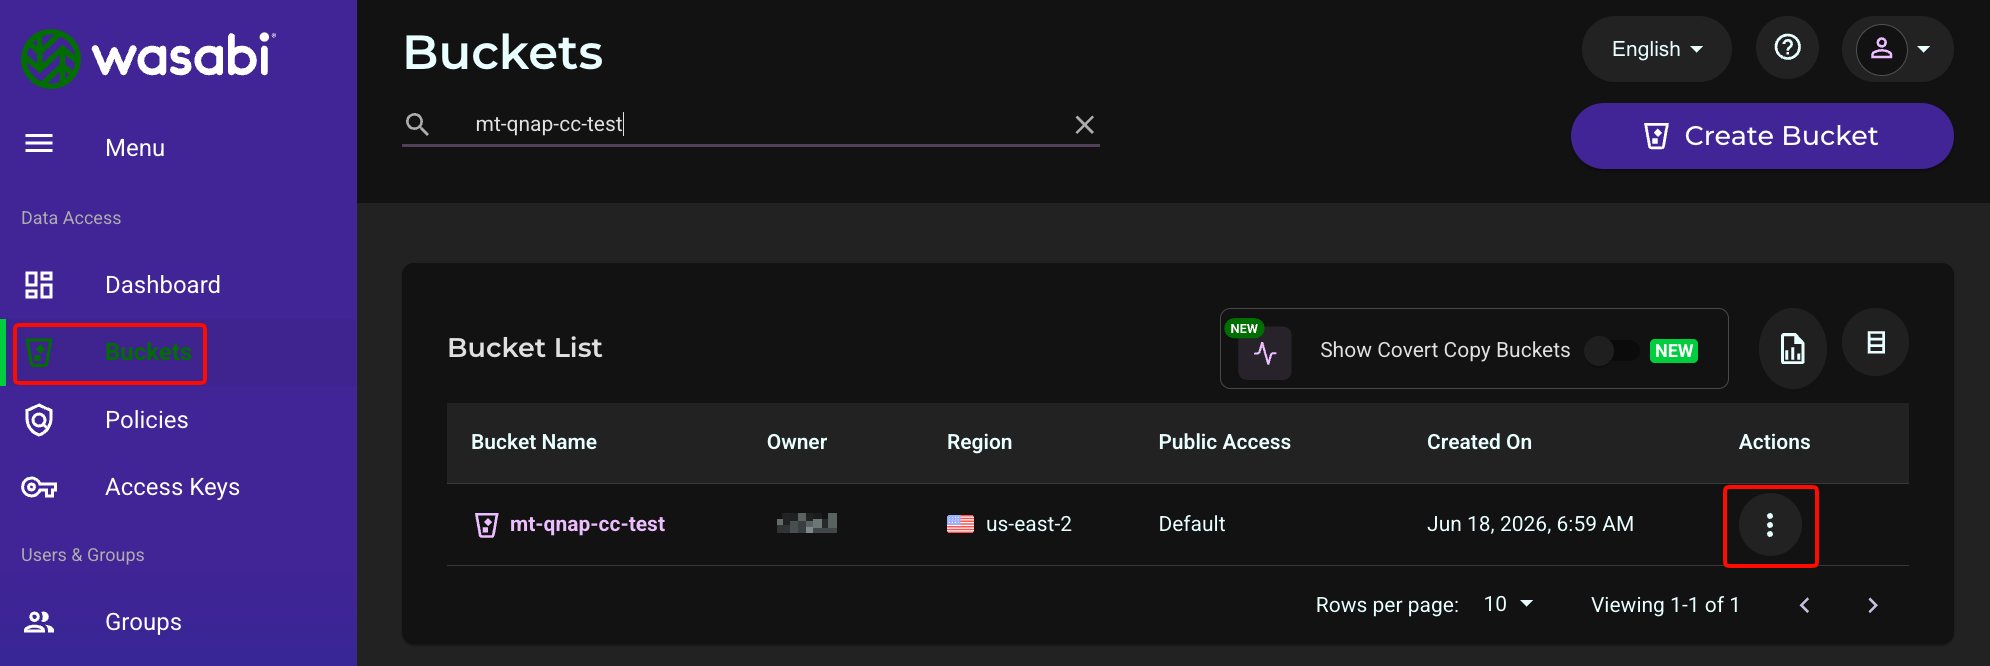The width and height of the screenshot is (1990, 666).
Task: Click the Default public access cell
Action: click(x=1192, y=524)
